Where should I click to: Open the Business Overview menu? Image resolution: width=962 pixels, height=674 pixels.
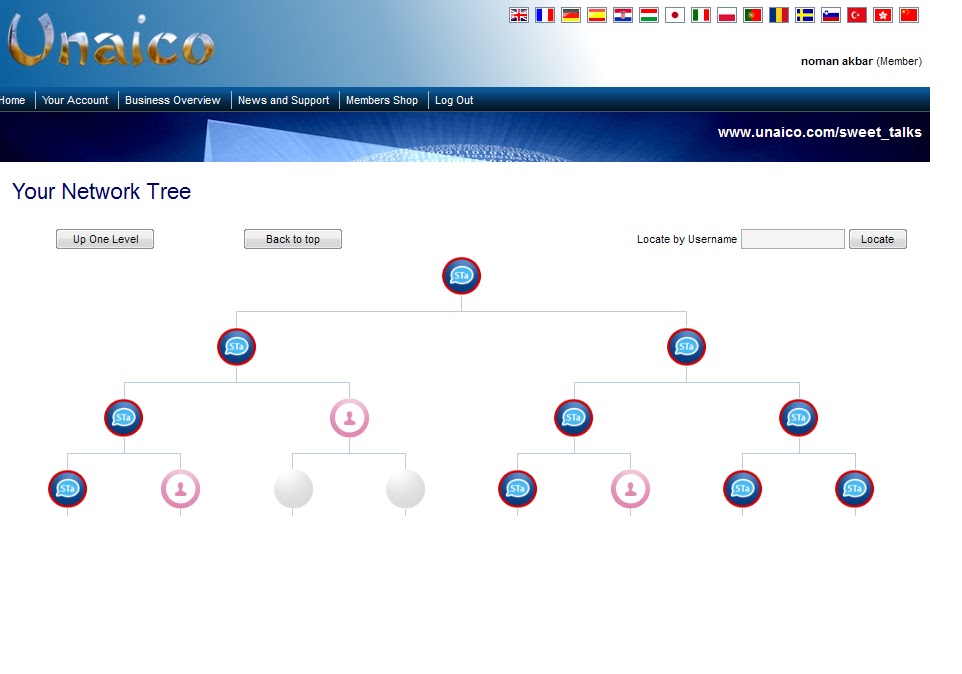pyautogui.click(x=172, y=100)
